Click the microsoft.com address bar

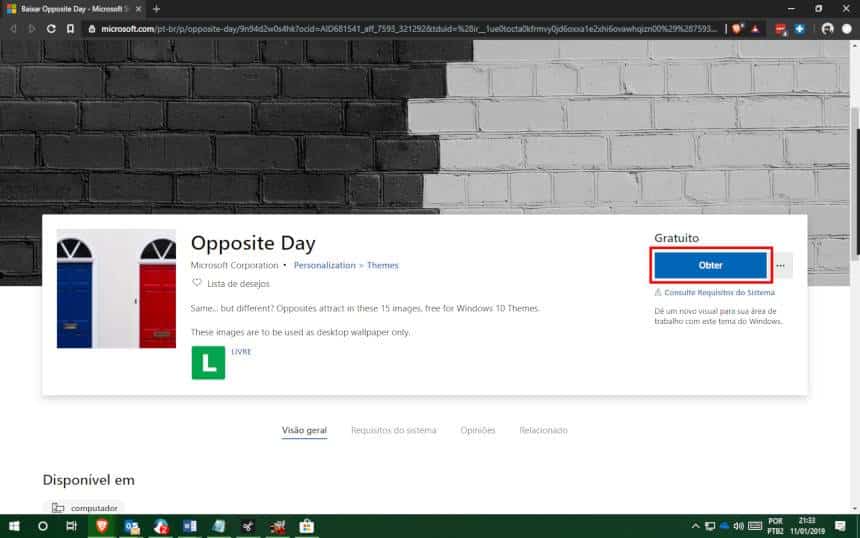click(403, 29)
